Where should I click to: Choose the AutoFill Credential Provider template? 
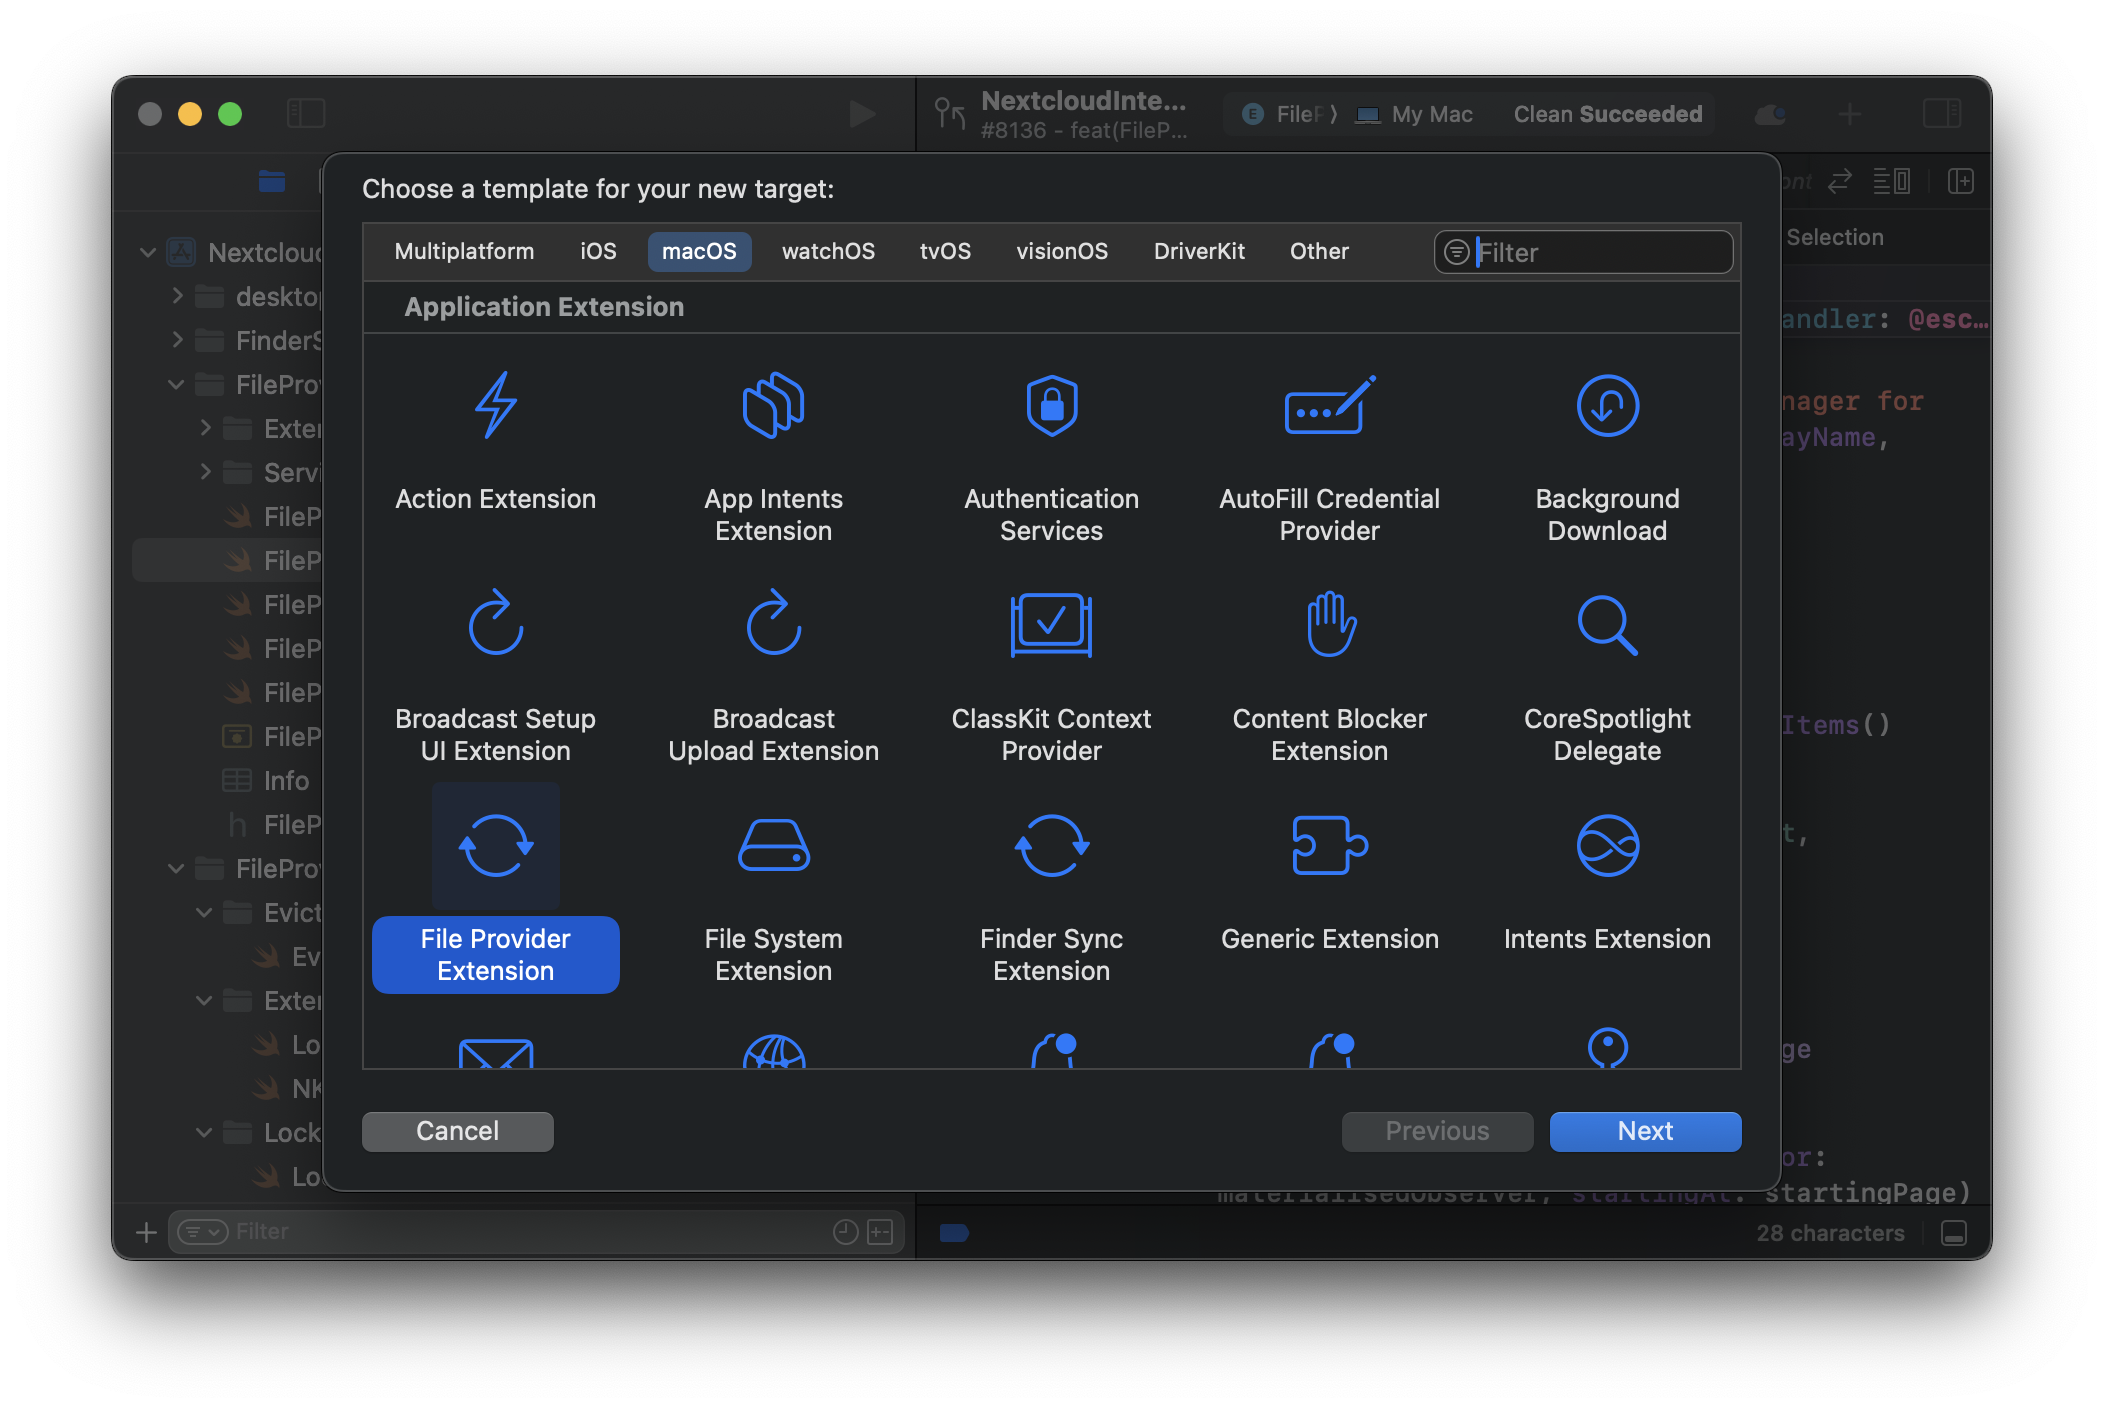click(x=1329, y=450)
